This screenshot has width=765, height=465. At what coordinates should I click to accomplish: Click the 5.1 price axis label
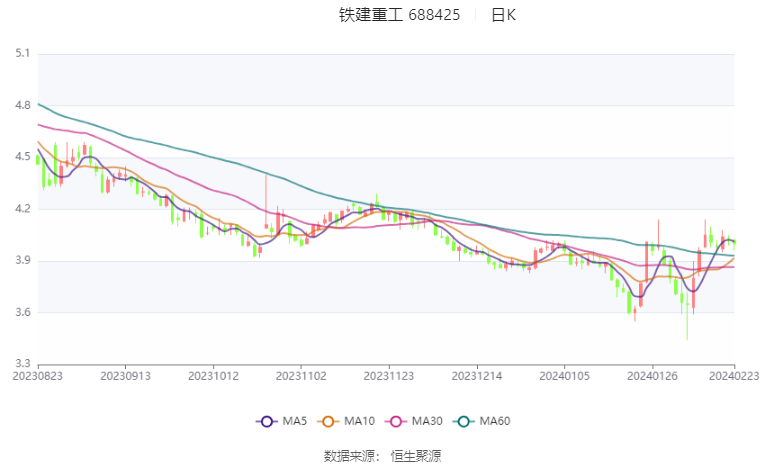click(22, 53)
